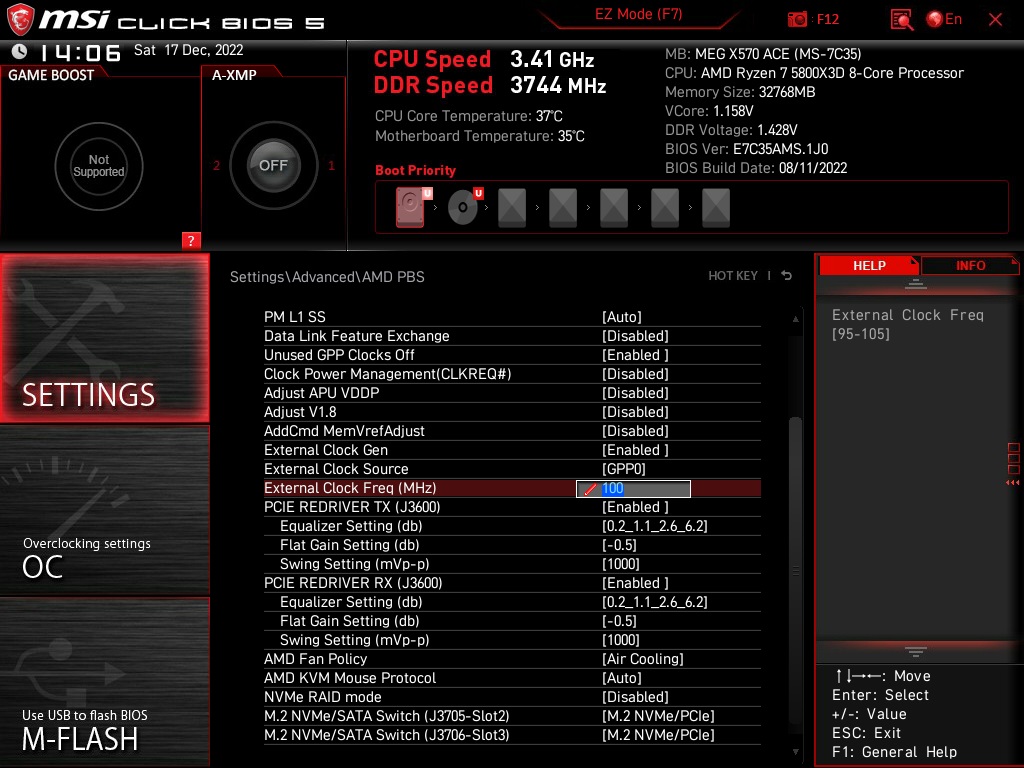
Task: Toggle PCIE REDRIVER RX Enabled value
Action: 635,583
